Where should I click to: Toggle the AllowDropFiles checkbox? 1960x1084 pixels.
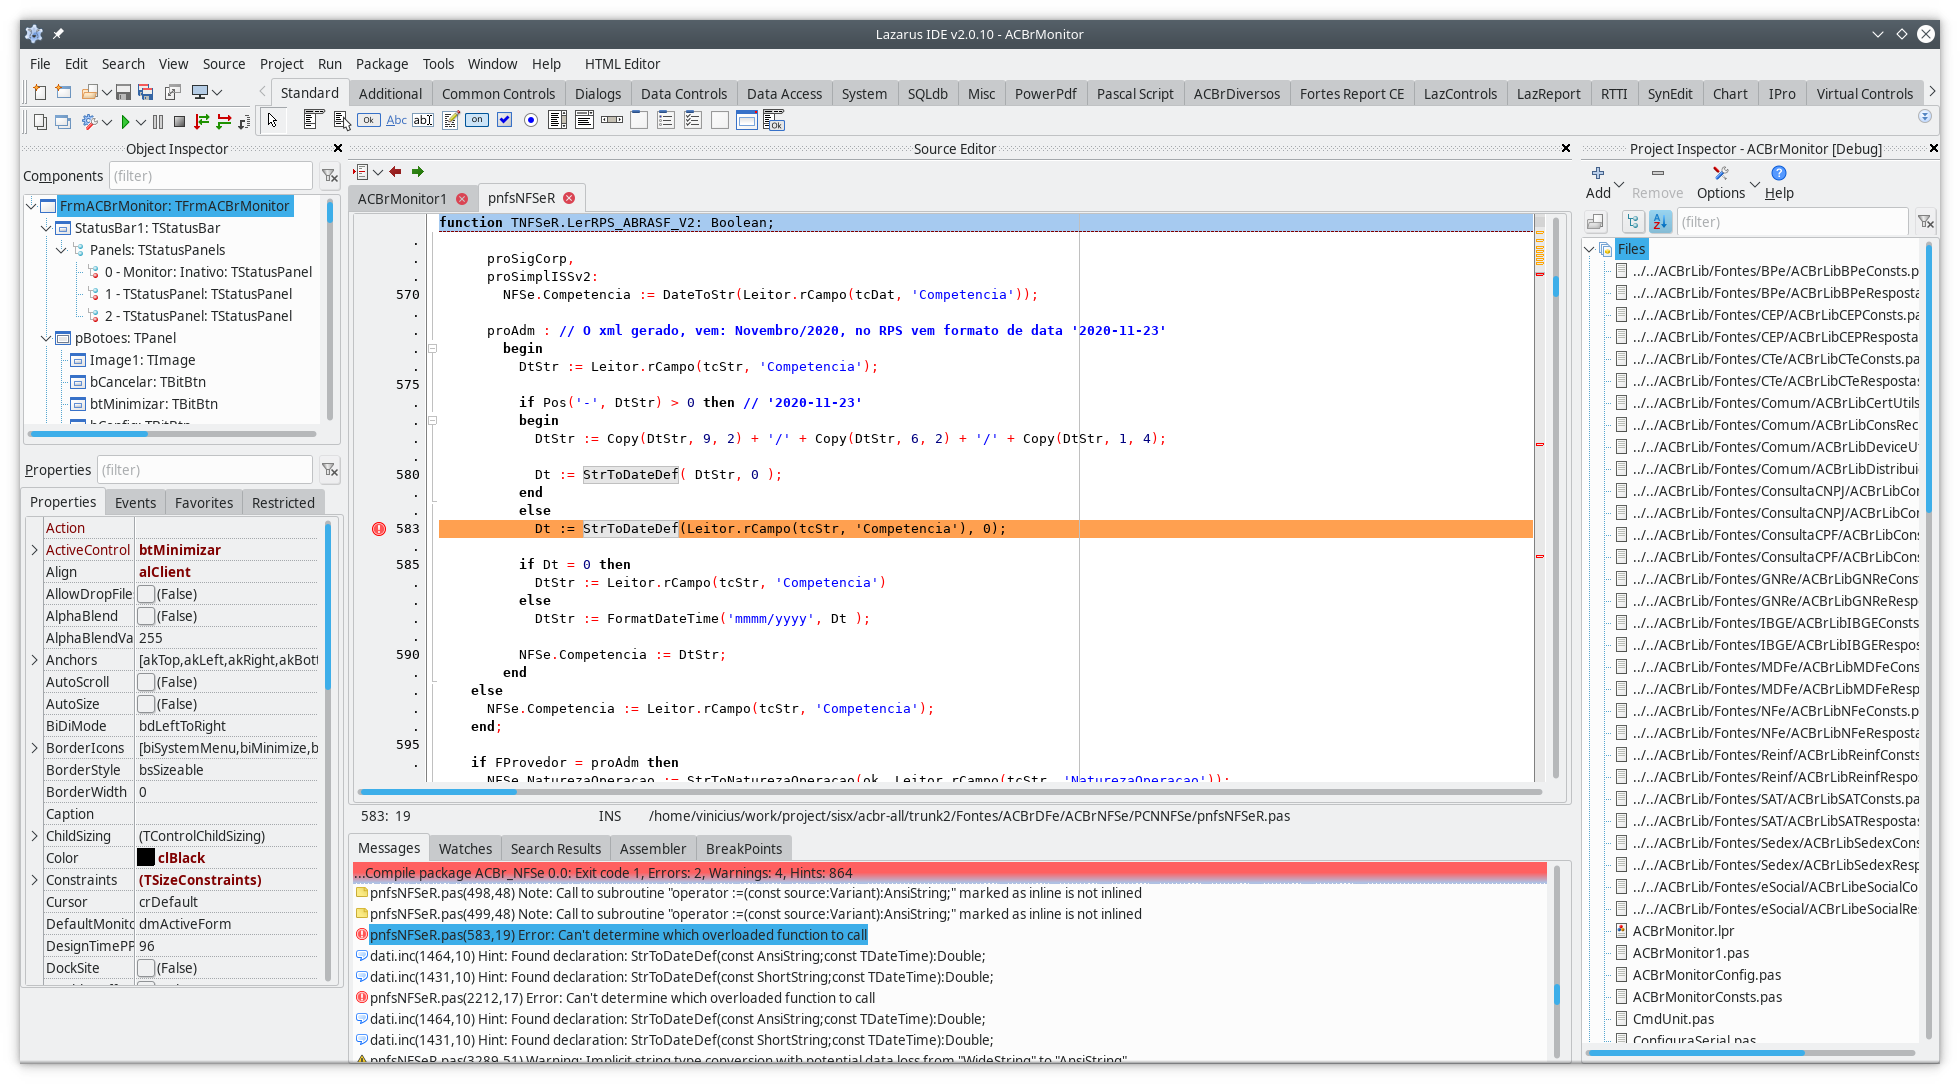(146, 594)
